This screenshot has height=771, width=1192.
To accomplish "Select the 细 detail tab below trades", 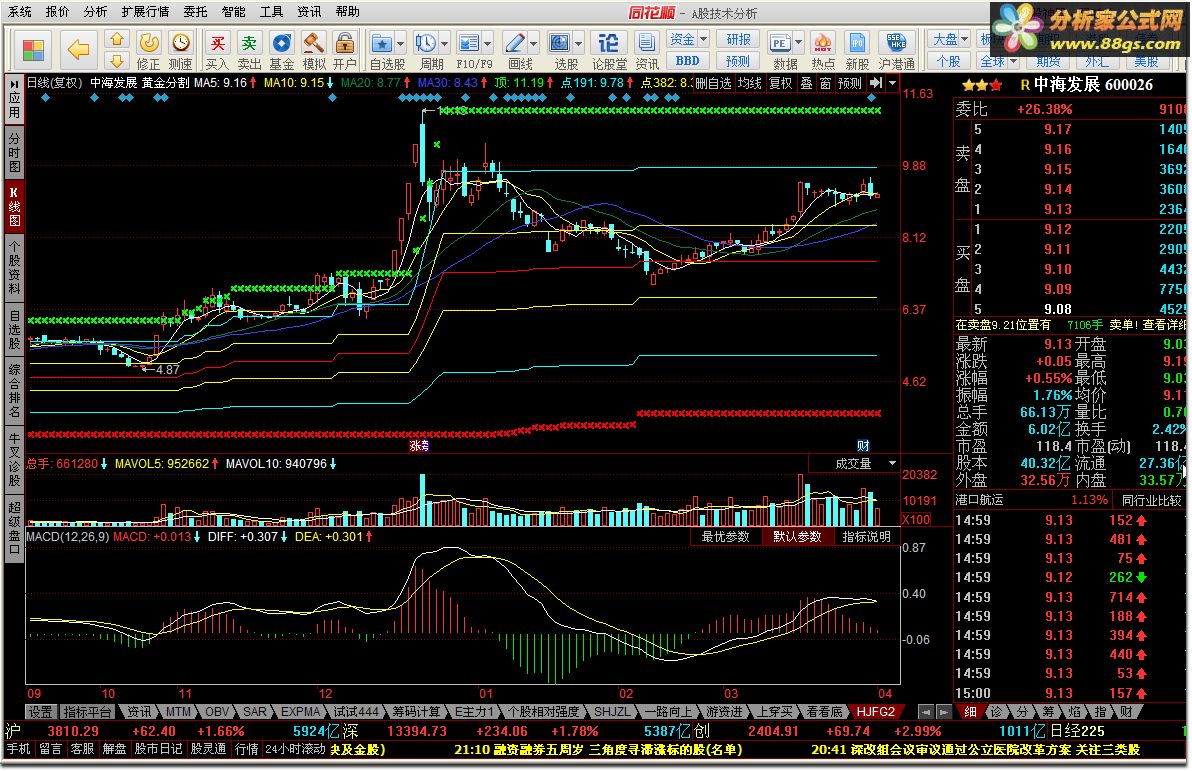I will 970,712.
